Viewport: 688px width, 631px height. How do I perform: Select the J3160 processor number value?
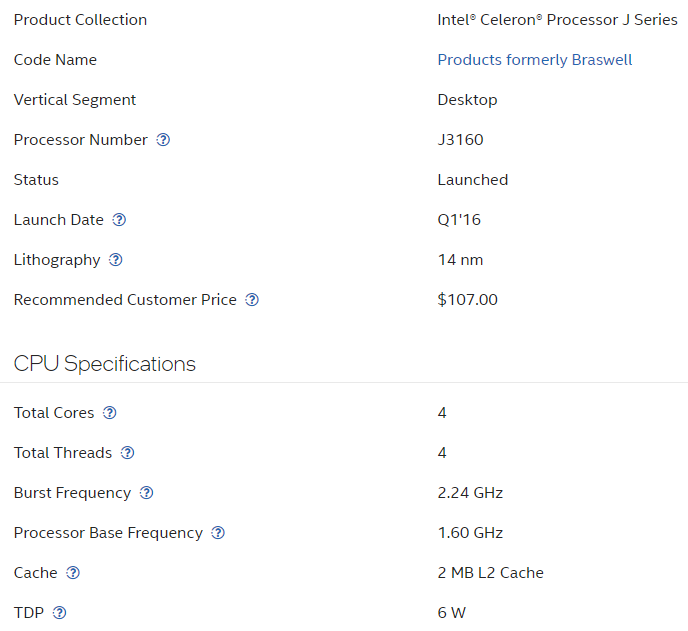click(460, 140)
